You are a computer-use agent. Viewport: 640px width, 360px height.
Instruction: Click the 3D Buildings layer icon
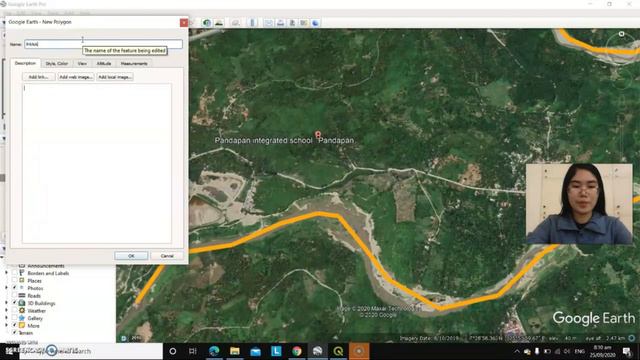pos(22,303)
